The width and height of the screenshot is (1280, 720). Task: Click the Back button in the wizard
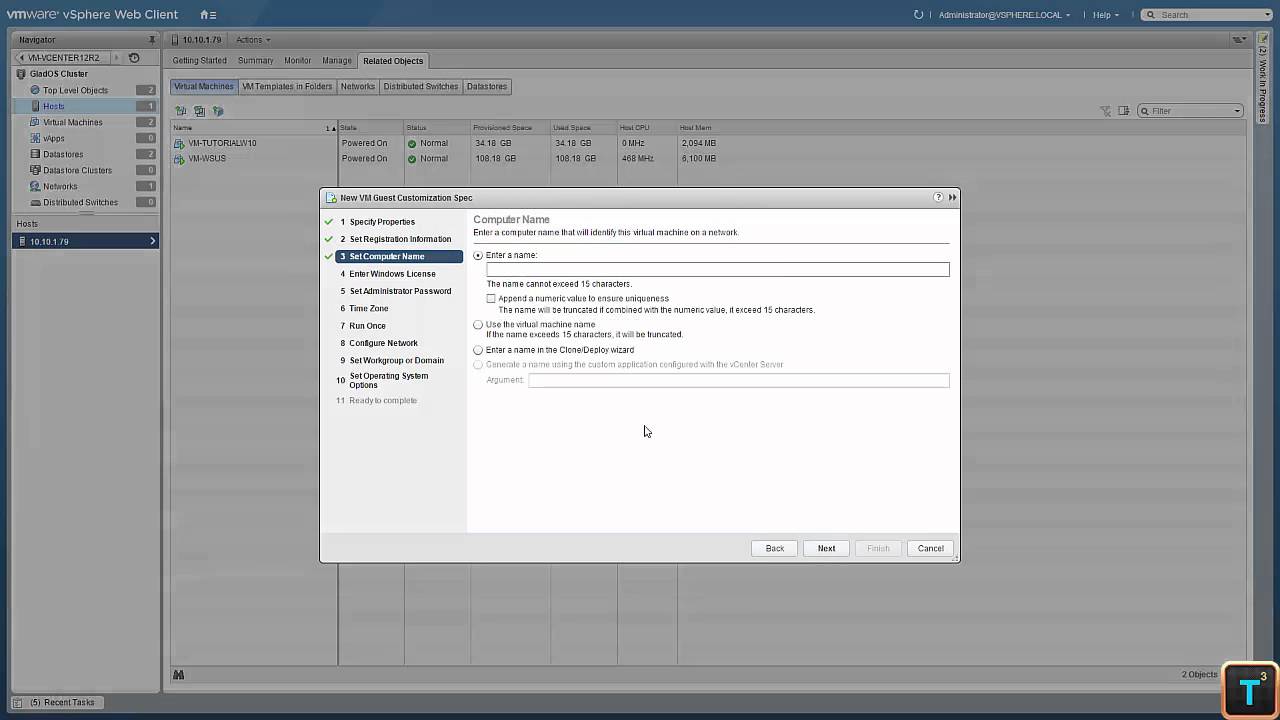[x=775, y=548]
